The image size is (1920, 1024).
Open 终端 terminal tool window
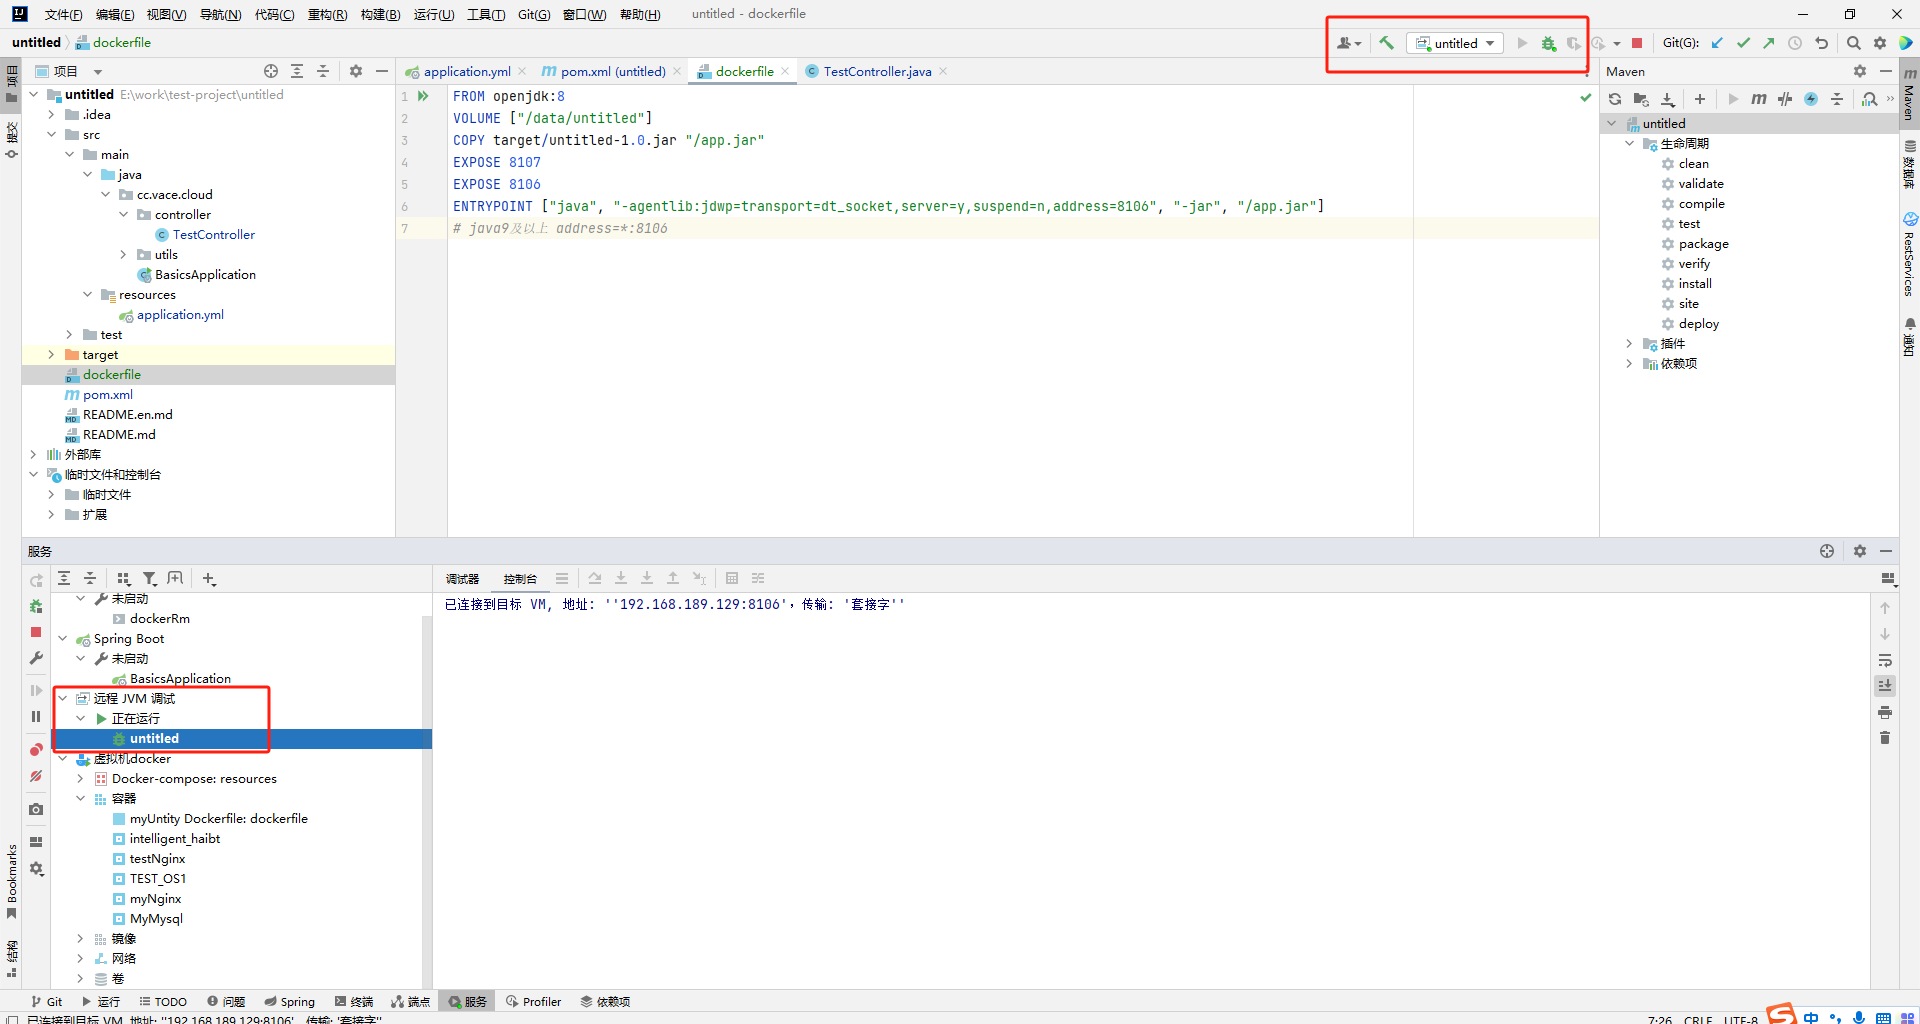coord(354,1001)
